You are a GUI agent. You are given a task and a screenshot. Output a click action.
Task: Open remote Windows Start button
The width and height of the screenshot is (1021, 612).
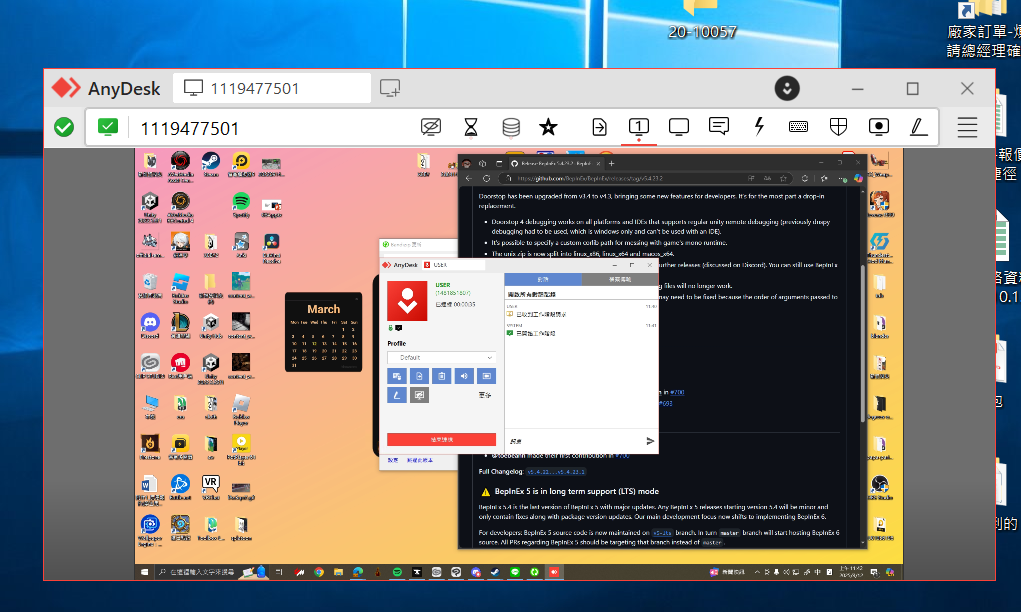pyautogui.click(x=144, y=572)
